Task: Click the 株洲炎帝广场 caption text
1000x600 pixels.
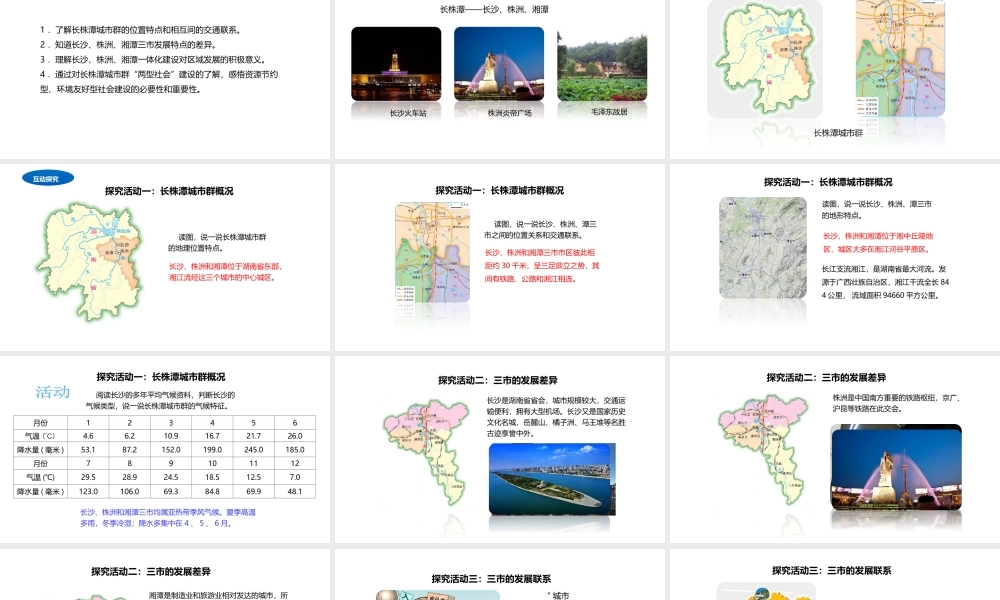Action: pyautogui.click(x=510, y=113)
